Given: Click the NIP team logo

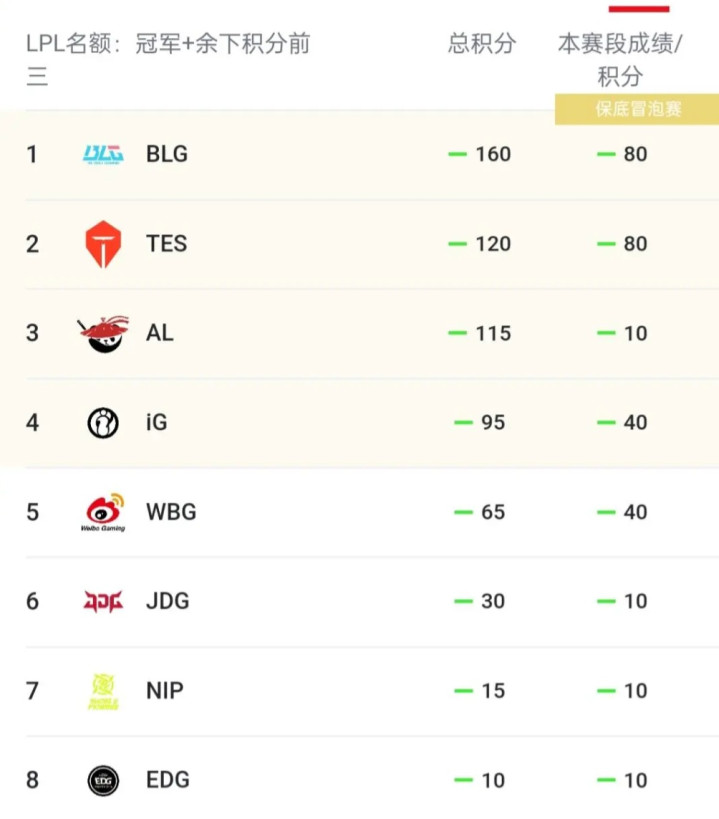Looking at the screenshot, I should pyautogui.click(x=102, y=691).
